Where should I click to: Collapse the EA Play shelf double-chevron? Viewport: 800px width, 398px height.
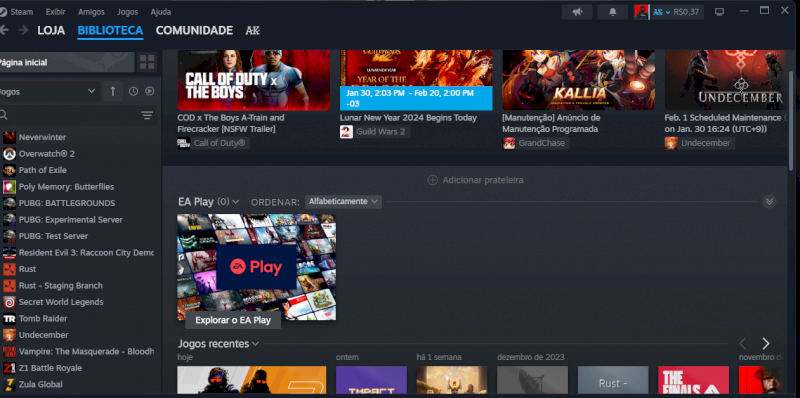tap(769, 202)
